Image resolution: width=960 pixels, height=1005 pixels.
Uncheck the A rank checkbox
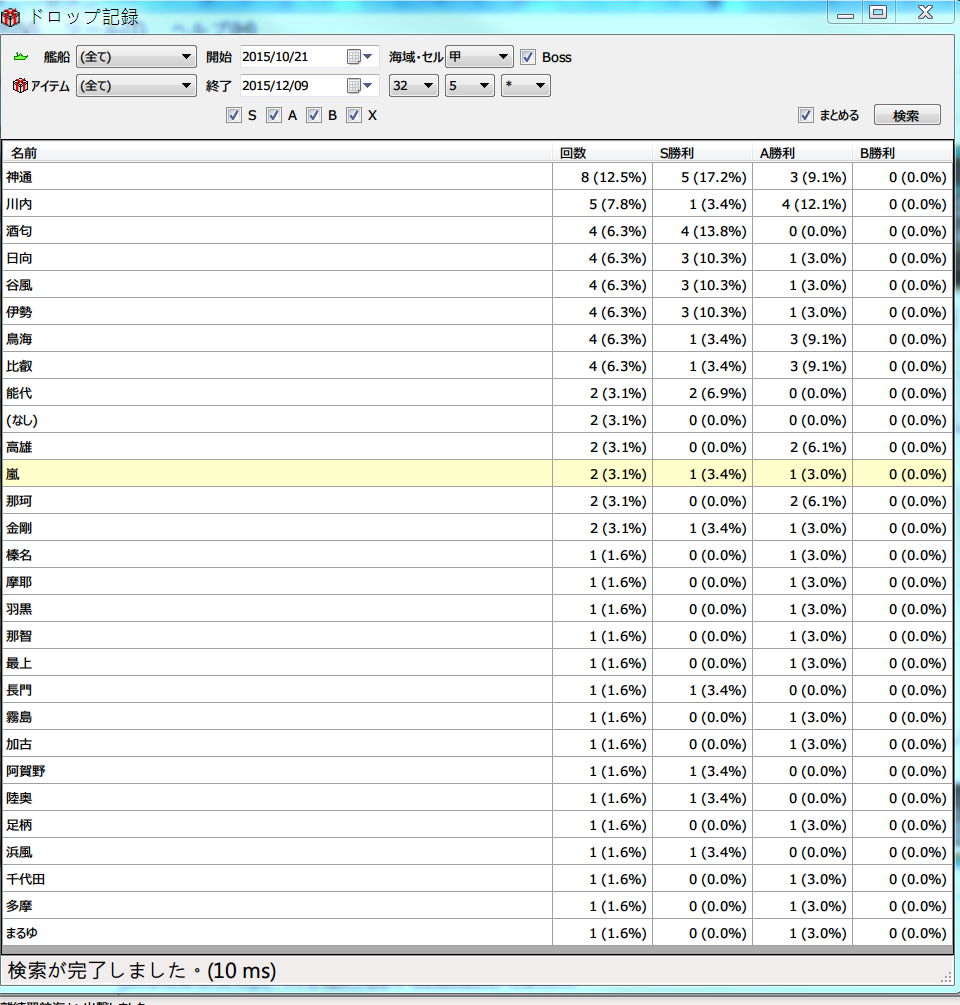(x=274, y=115)
